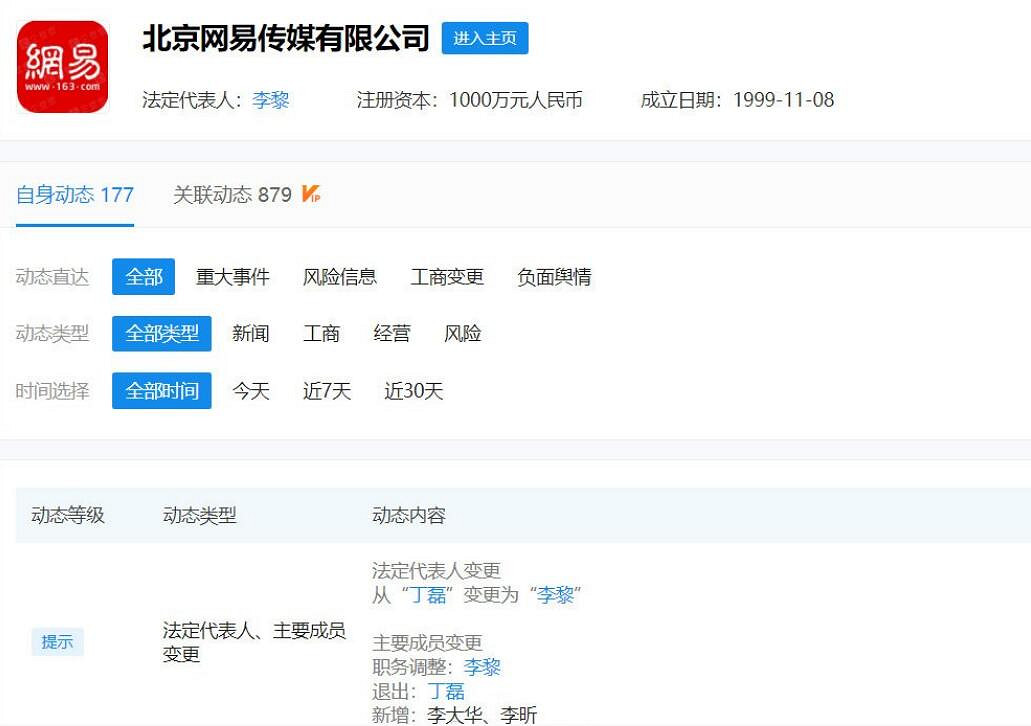
Task: Switch dynamic type to 经营
Action: tap(392, 334)
